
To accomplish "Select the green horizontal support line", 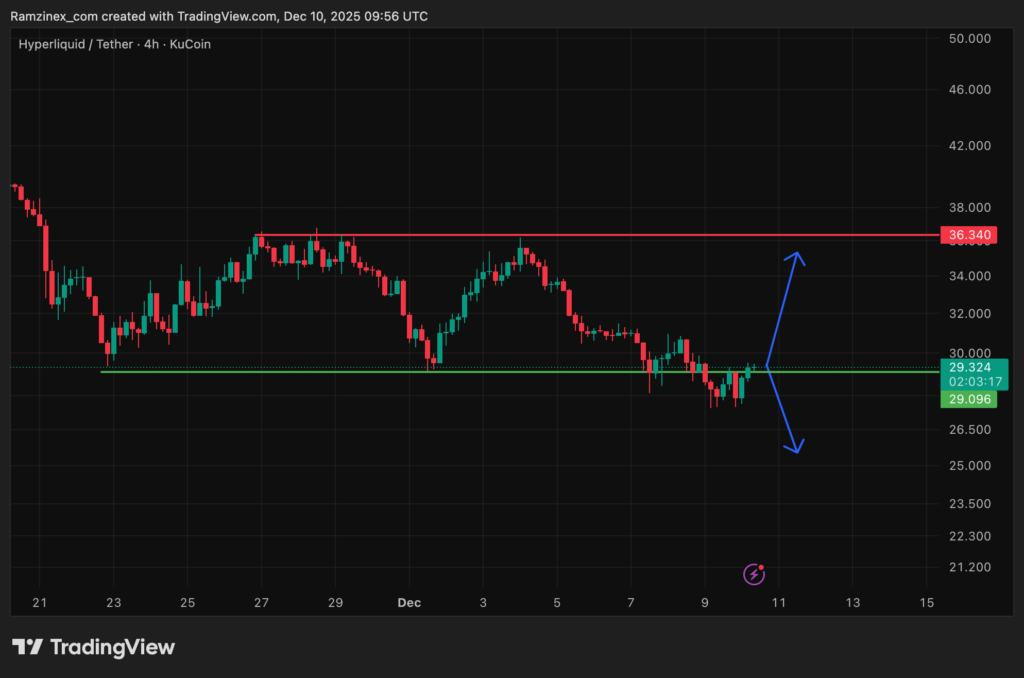I will click(500, 372).
